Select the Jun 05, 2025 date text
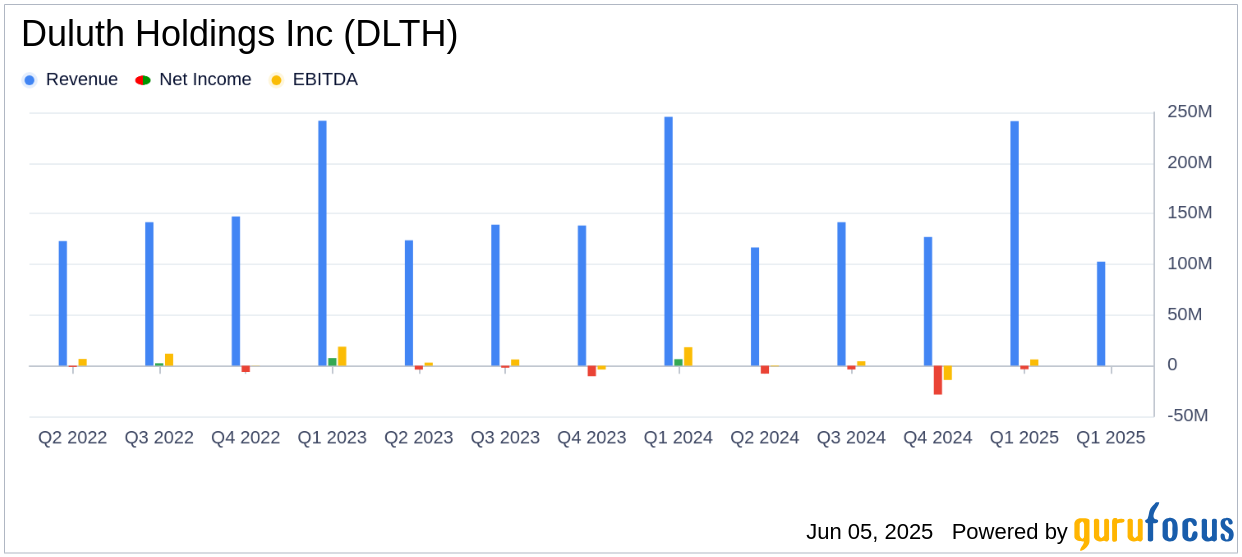Viewport: 1242px width, 557px height. coord(869,532)
